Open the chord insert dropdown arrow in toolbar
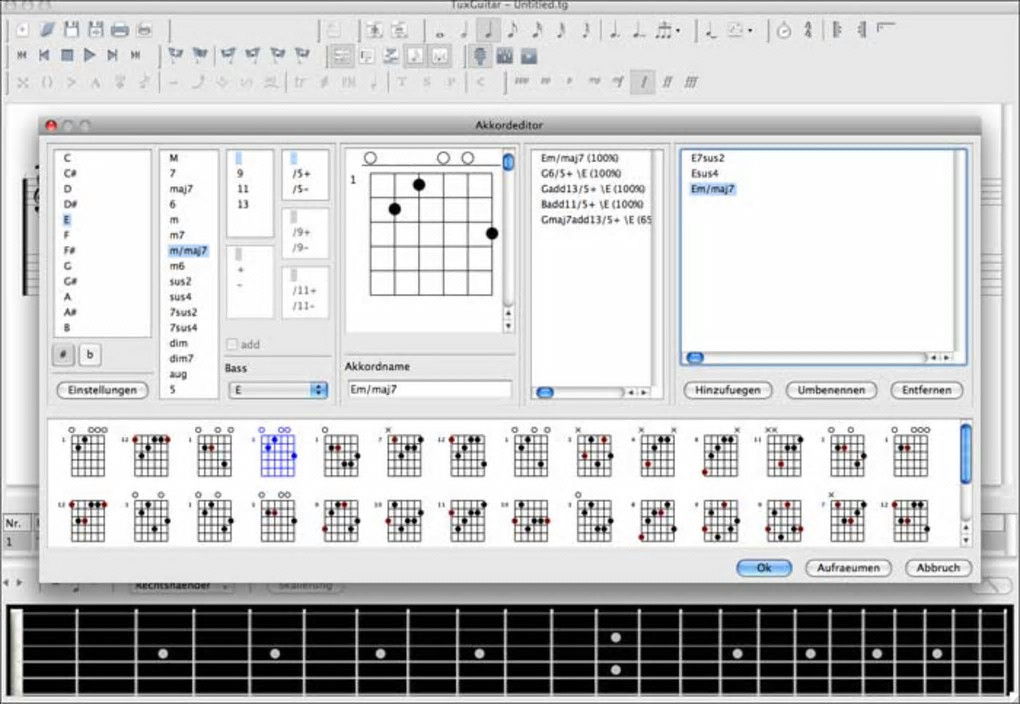 750,31
